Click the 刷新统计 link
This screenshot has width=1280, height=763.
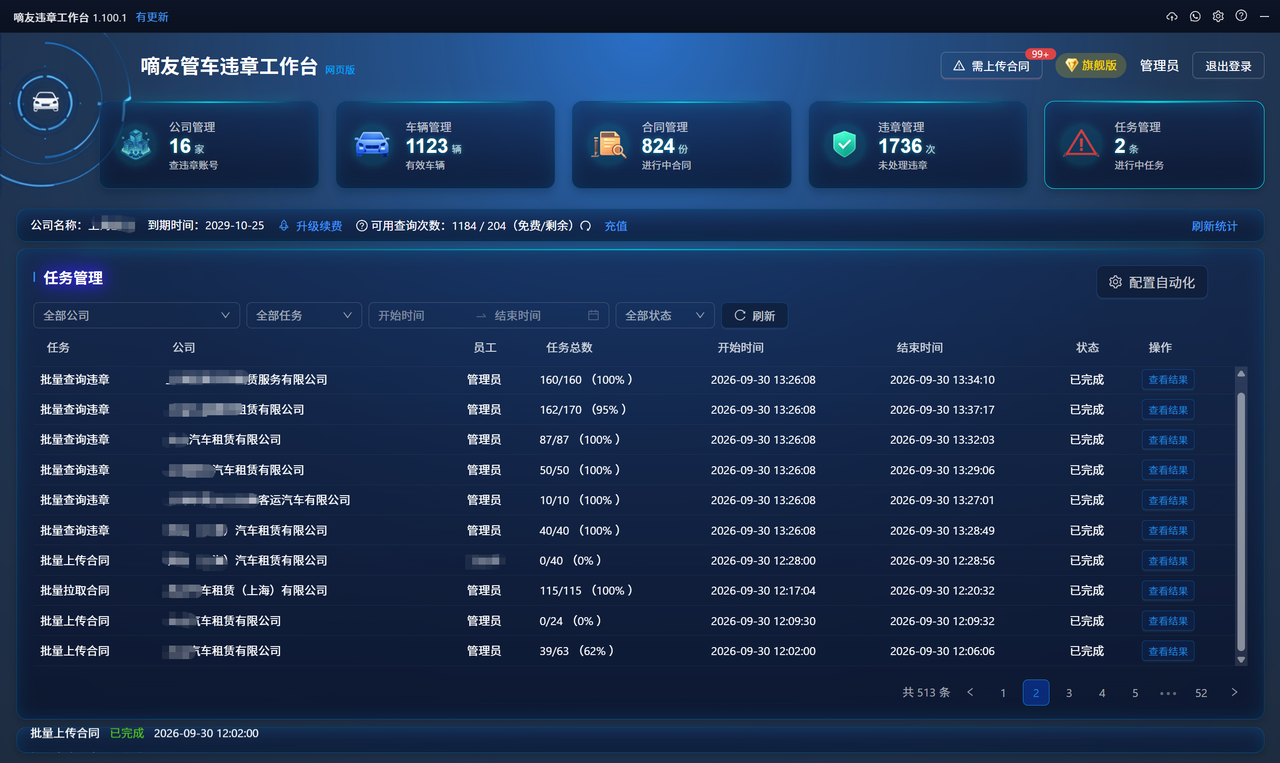point(1214,226)
